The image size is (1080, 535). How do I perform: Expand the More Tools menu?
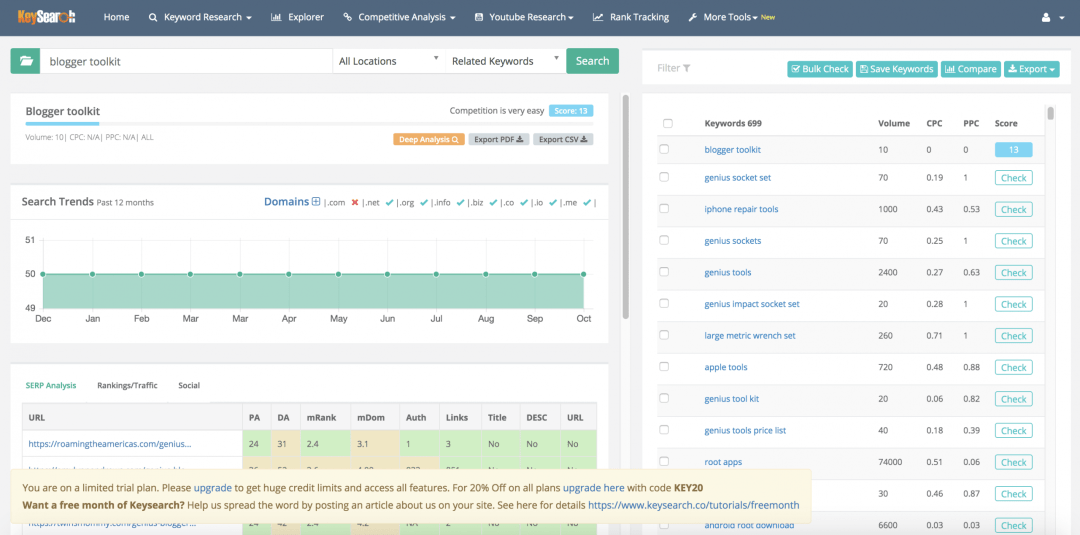click(731, 17)
